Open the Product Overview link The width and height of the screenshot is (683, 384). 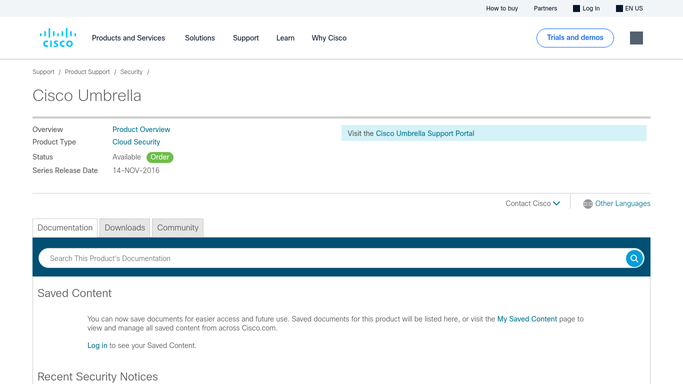(x=141, y=129)
